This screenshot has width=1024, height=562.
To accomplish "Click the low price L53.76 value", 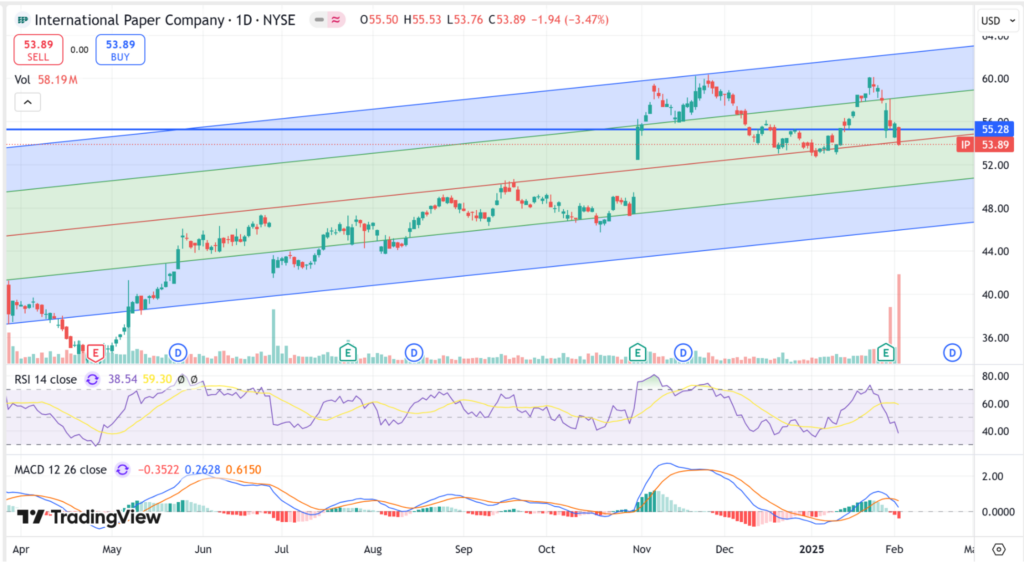I will coord(465,20).
